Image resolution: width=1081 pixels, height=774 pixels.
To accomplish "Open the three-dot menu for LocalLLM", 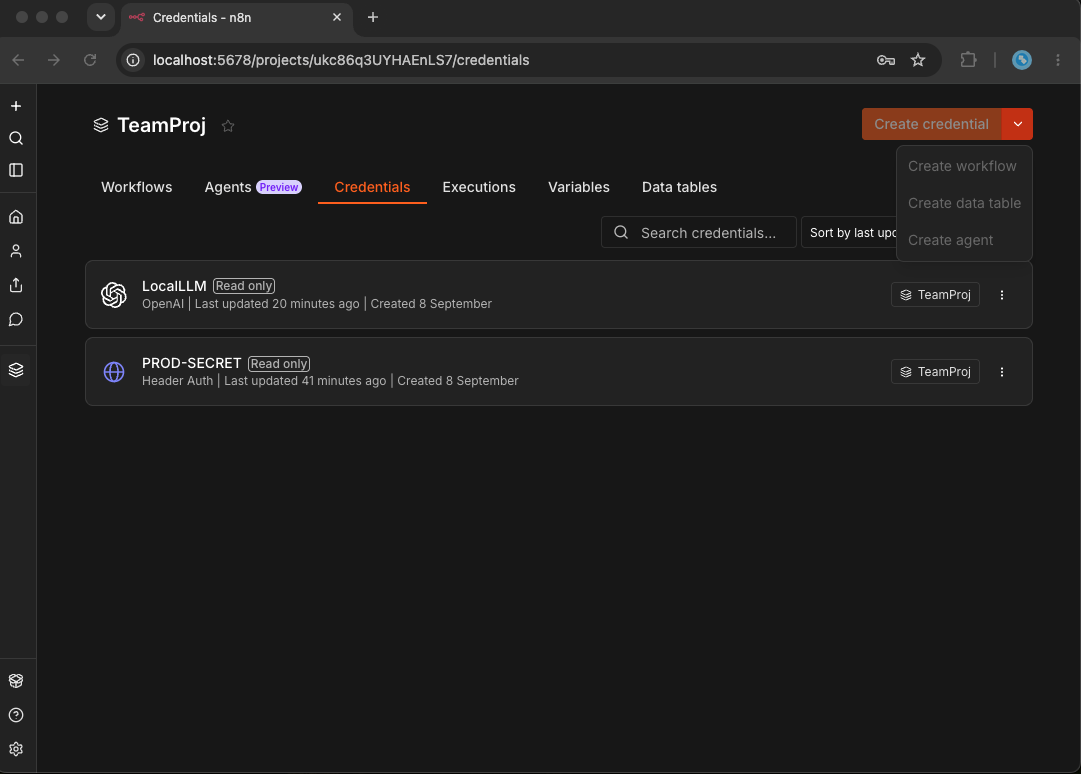I will click(1002, 295).
